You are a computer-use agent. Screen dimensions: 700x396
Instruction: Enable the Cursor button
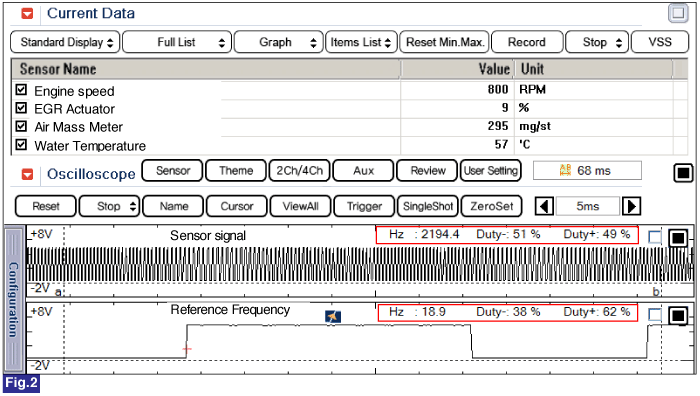(237, 206)
